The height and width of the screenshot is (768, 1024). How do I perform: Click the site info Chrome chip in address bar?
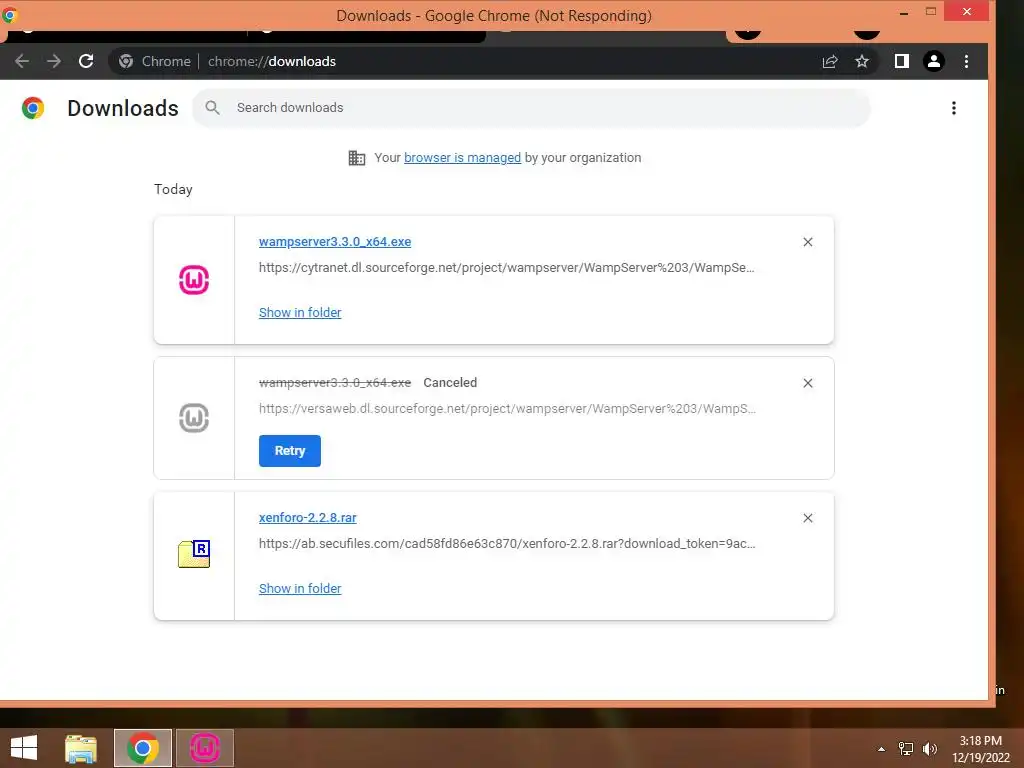tap(155, 61)
